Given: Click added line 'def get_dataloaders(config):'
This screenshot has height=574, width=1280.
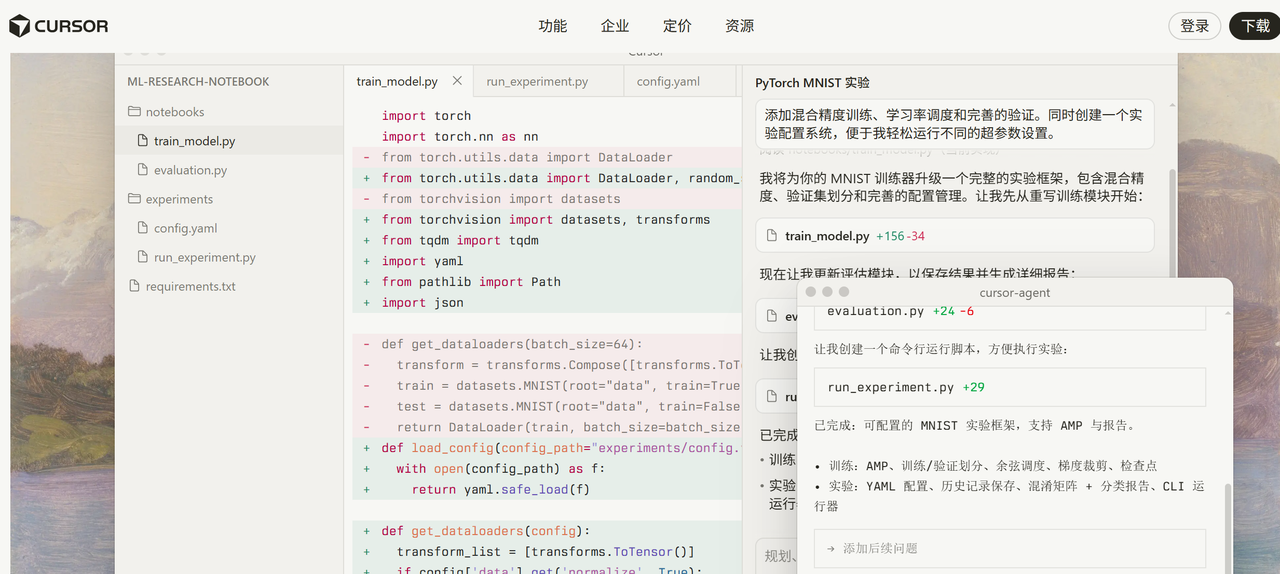Looking at the screenshot, I should (x=486, y=531).
